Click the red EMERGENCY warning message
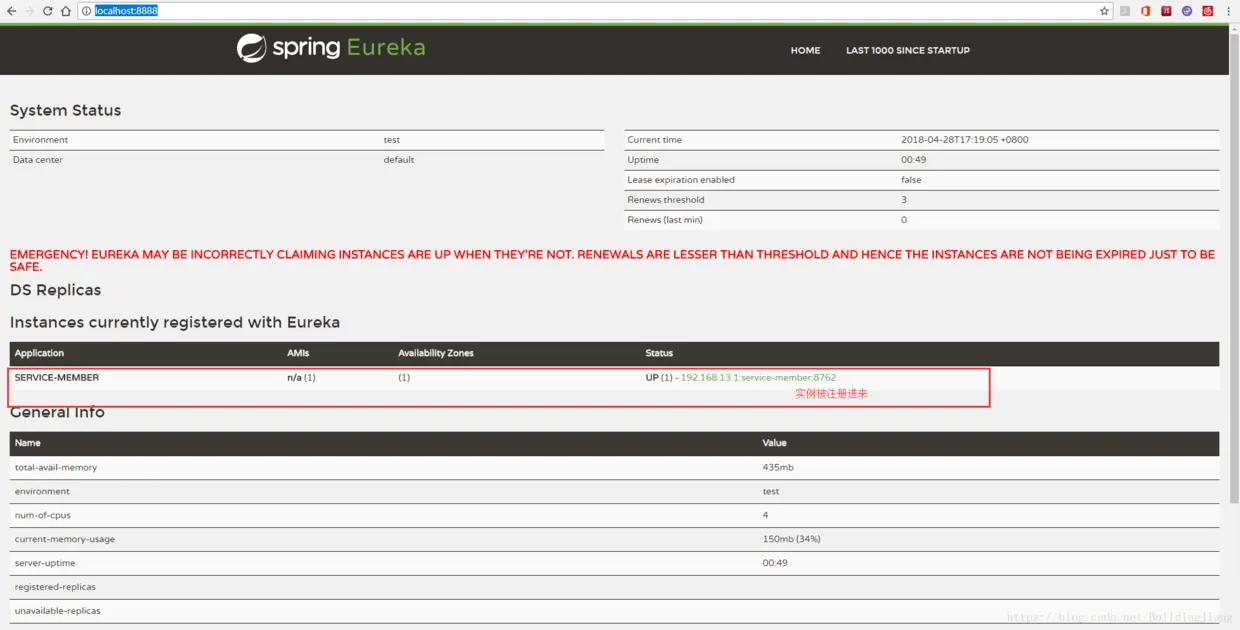The height and width of the screenshot is (630, 1240). click(x=612, y=260)
